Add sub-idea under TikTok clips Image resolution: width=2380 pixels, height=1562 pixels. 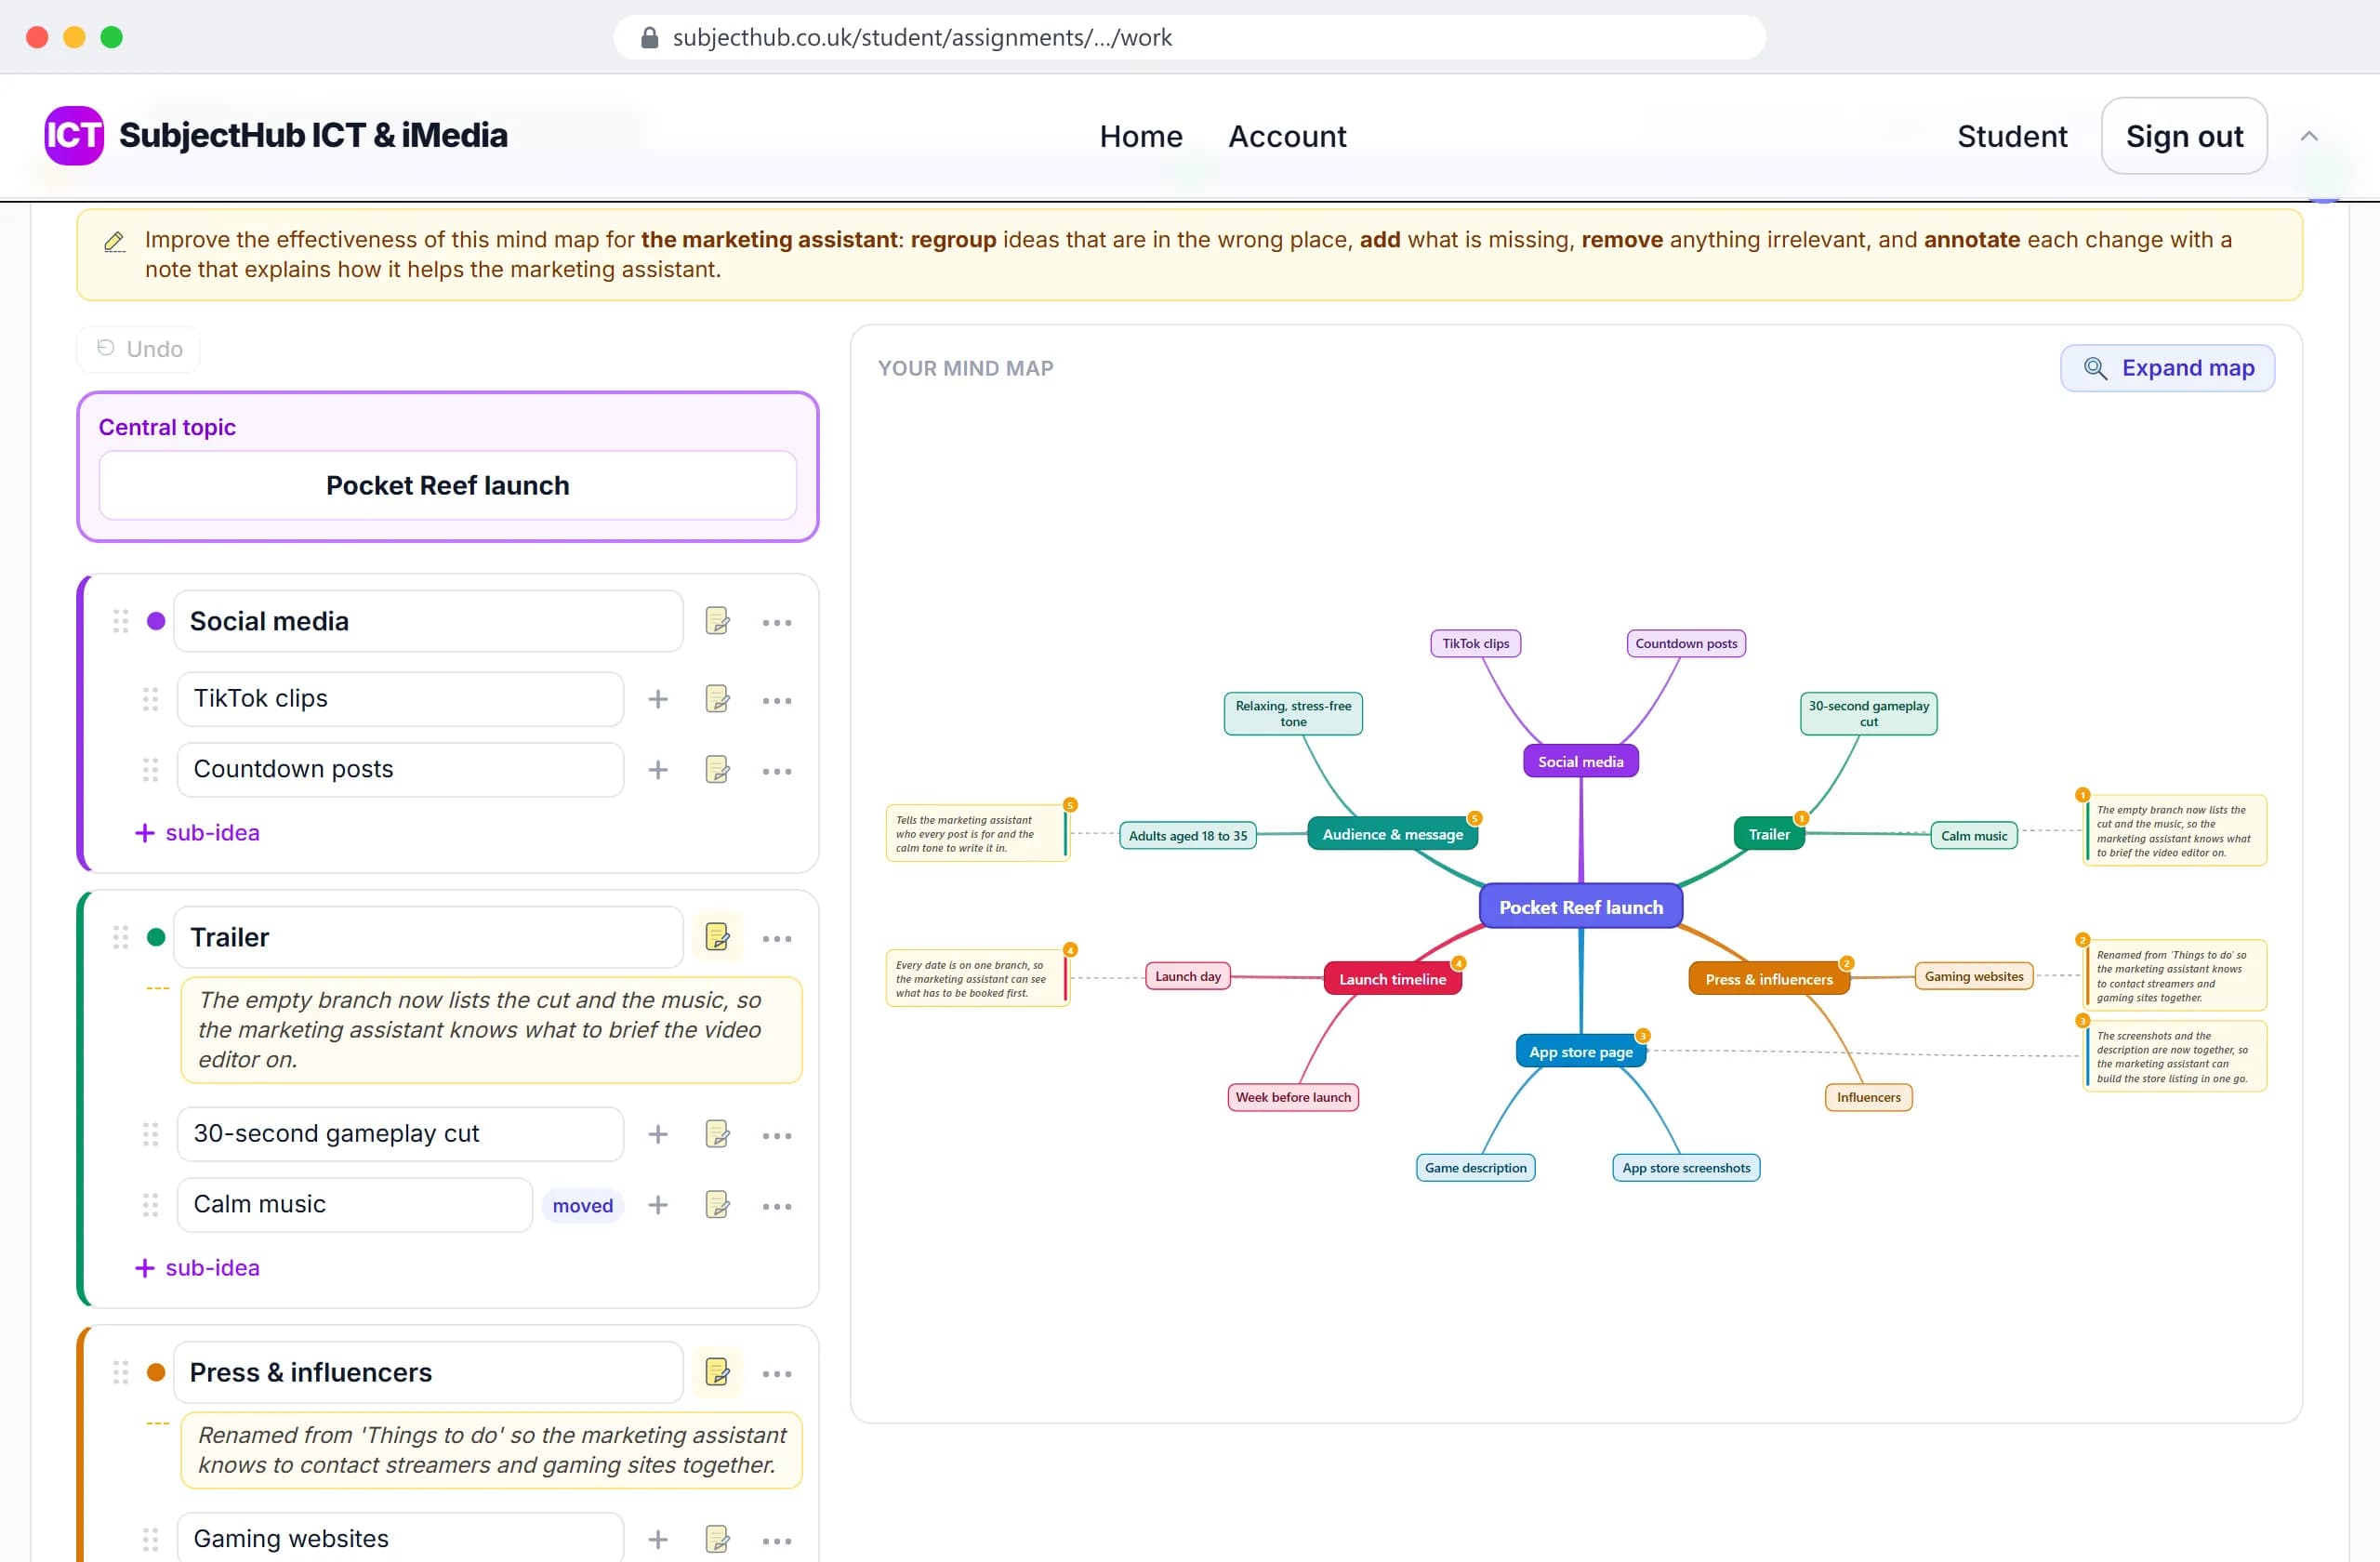[657, 699]
